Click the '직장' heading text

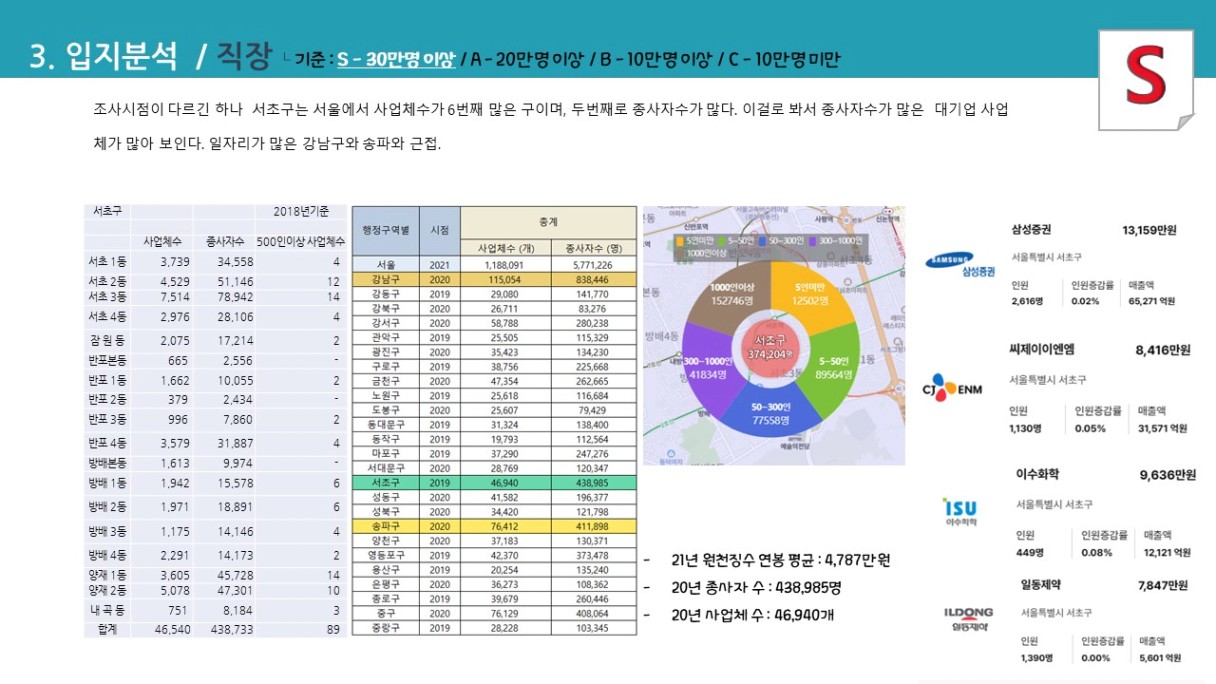coord(245,55)
